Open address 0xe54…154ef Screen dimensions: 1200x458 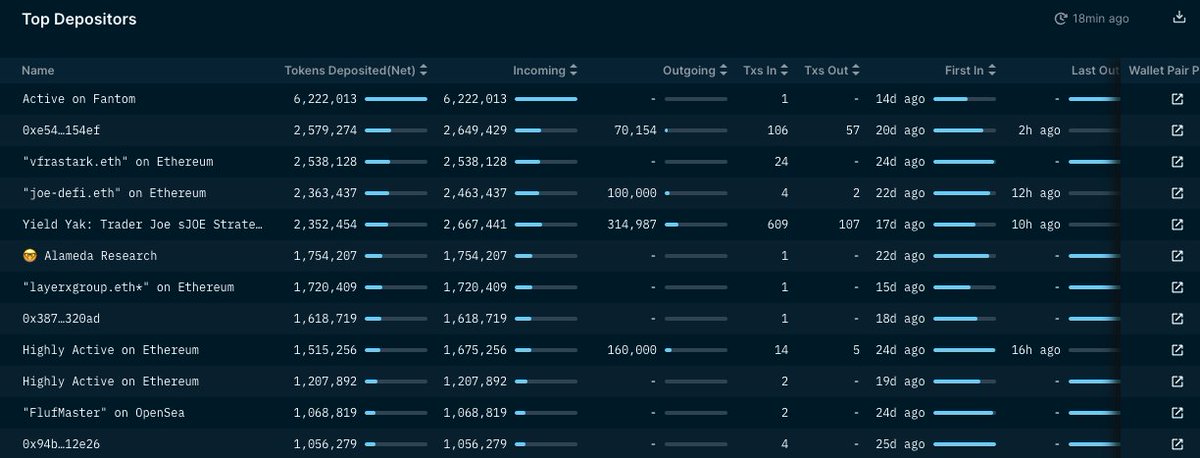60,130
